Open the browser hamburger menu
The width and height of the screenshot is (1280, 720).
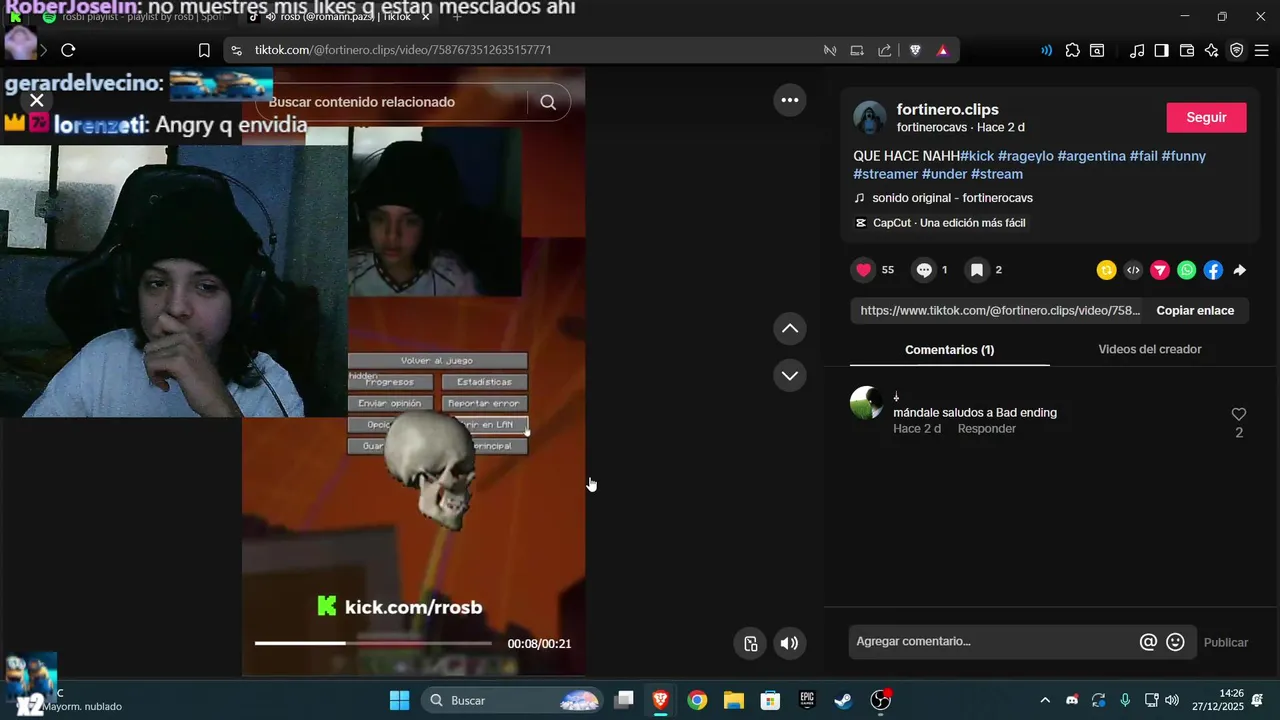point(1261,50)
